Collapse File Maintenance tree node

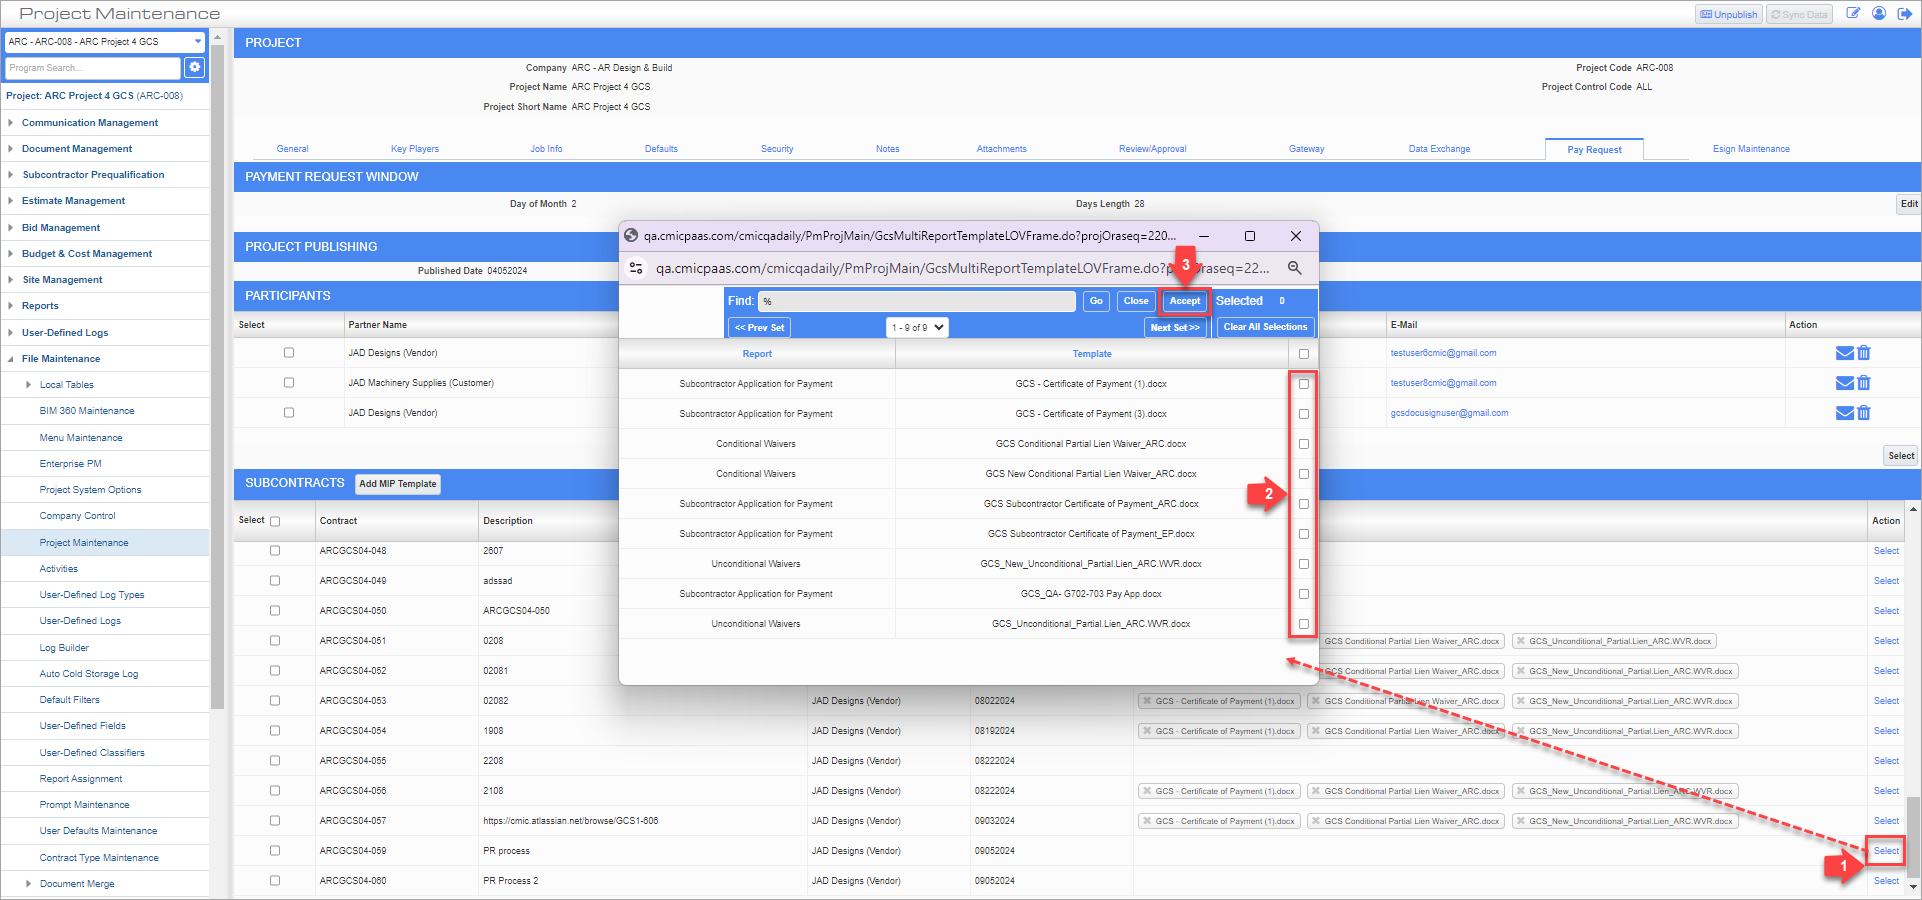tap(10, 359)
